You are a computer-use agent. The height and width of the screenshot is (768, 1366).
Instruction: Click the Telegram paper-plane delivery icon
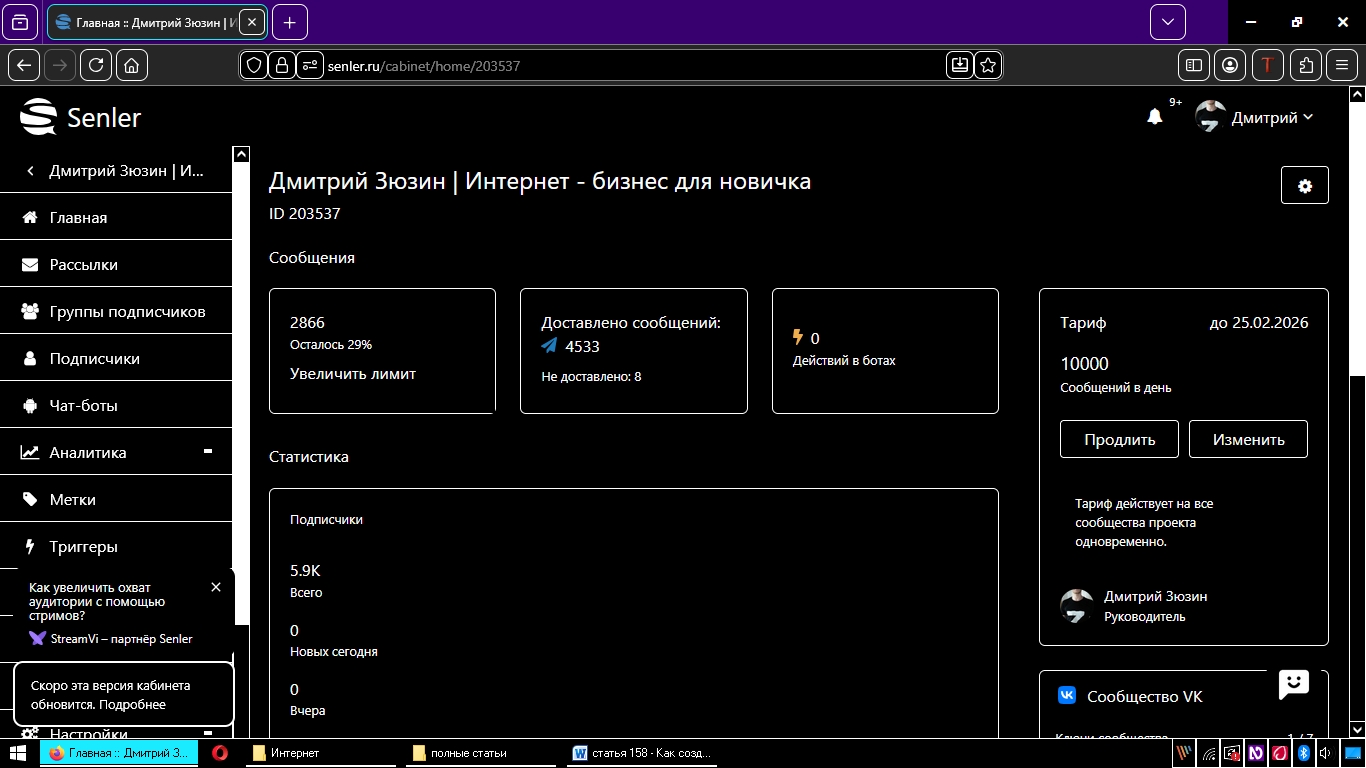pyautogui.click(x=548, y=346)
